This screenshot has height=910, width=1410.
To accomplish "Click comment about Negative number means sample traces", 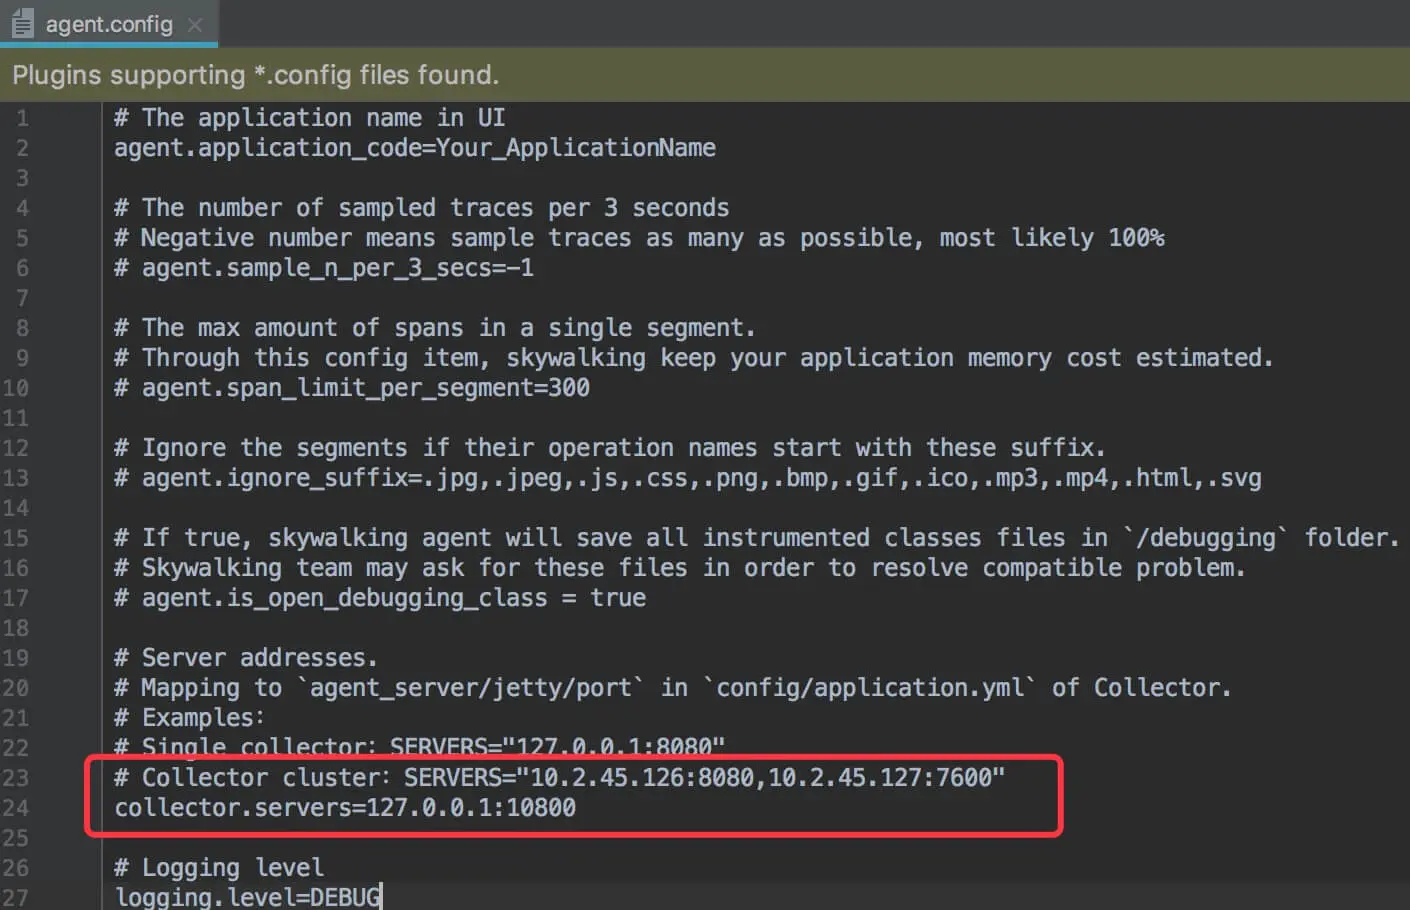I will coord(639,238).
